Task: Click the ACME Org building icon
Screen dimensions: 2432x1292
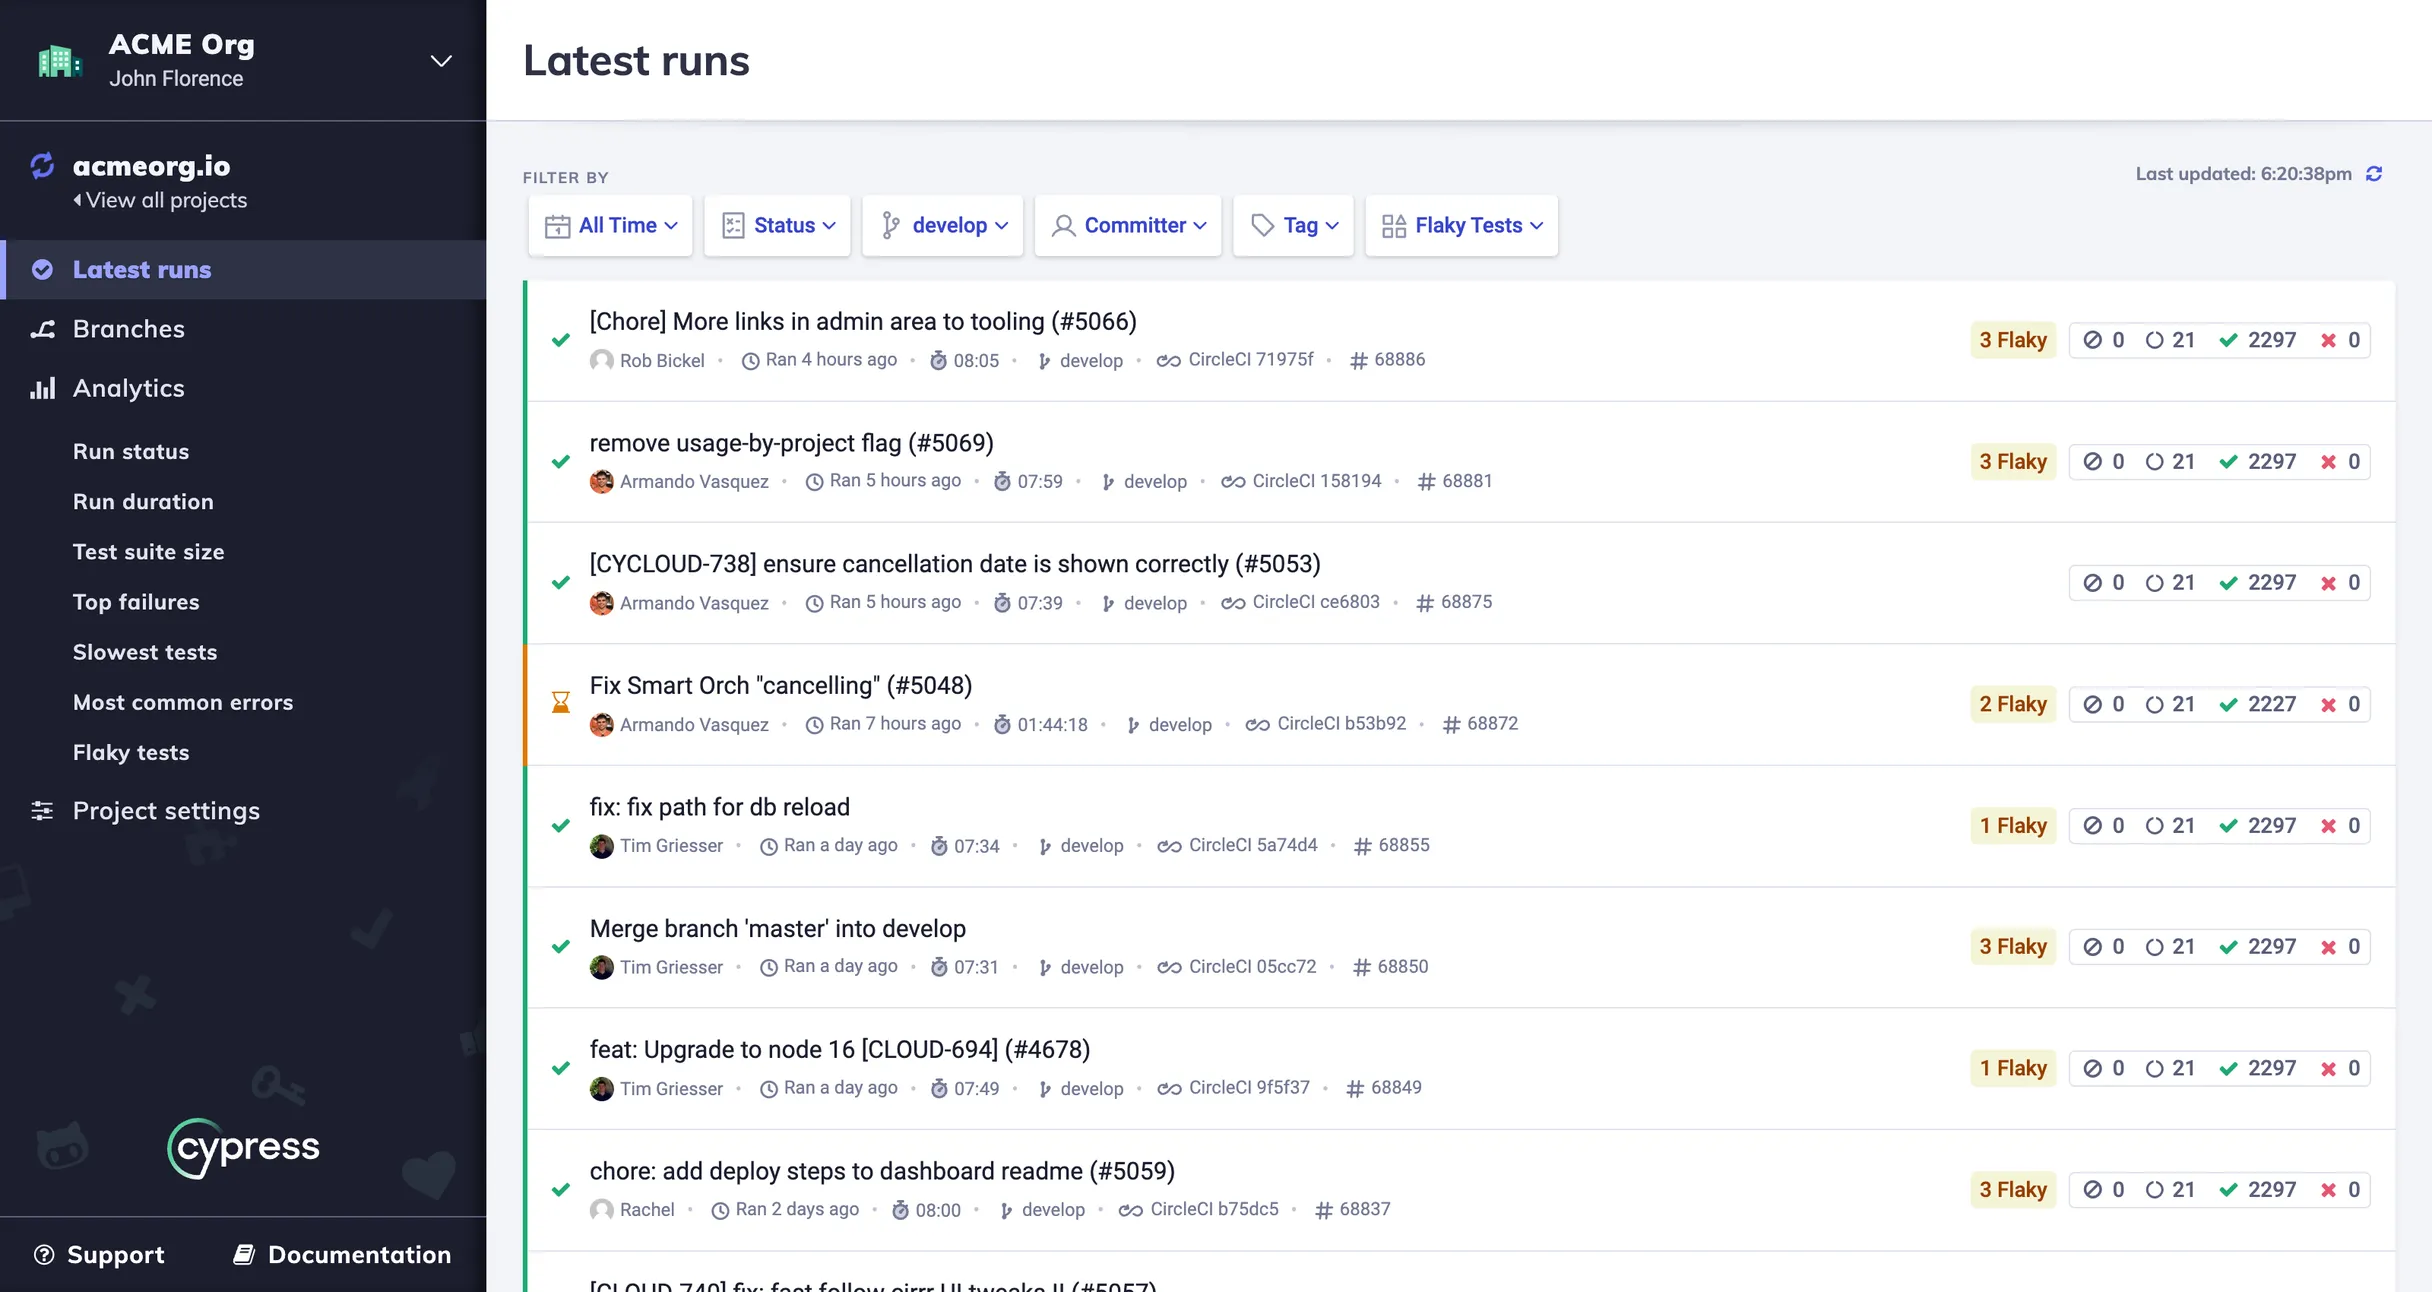Action: click(59, 61)
